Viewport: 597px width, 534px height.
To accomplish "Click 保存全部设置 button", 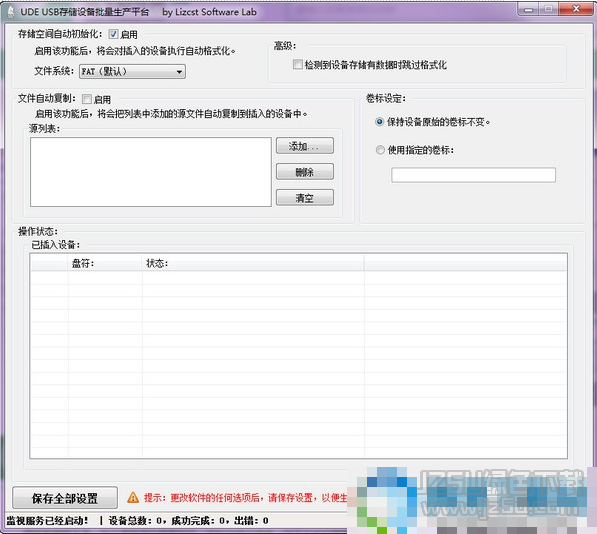I will pos(65,498).
